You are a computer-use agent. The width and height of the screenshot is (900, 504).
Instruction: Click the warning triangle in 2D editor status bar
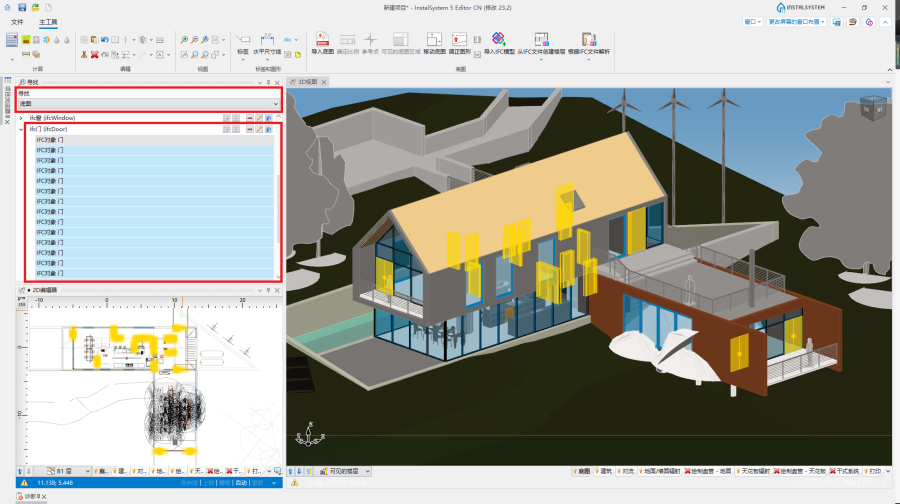click(x=24, y=483)
